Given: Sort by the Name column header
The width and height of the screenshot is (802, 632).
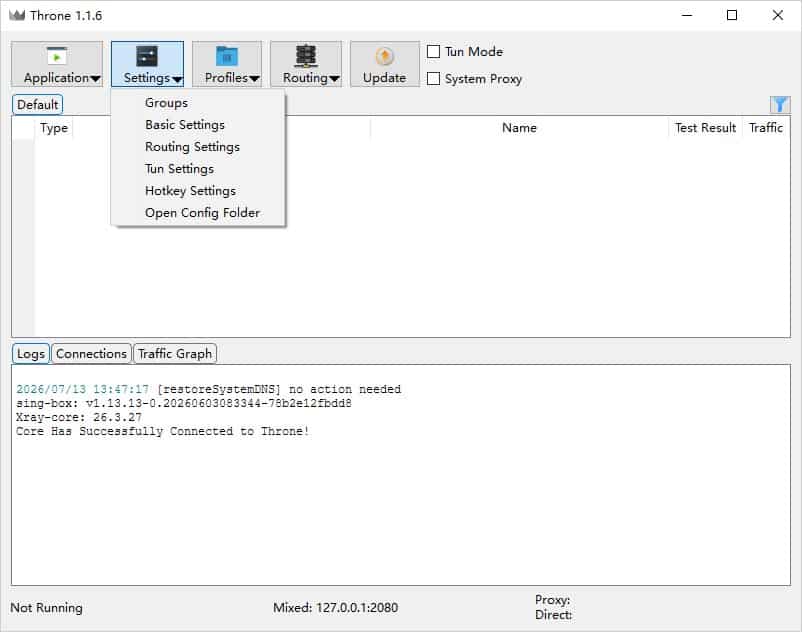Looking at the screenshot, I should (x=519, y=128).
